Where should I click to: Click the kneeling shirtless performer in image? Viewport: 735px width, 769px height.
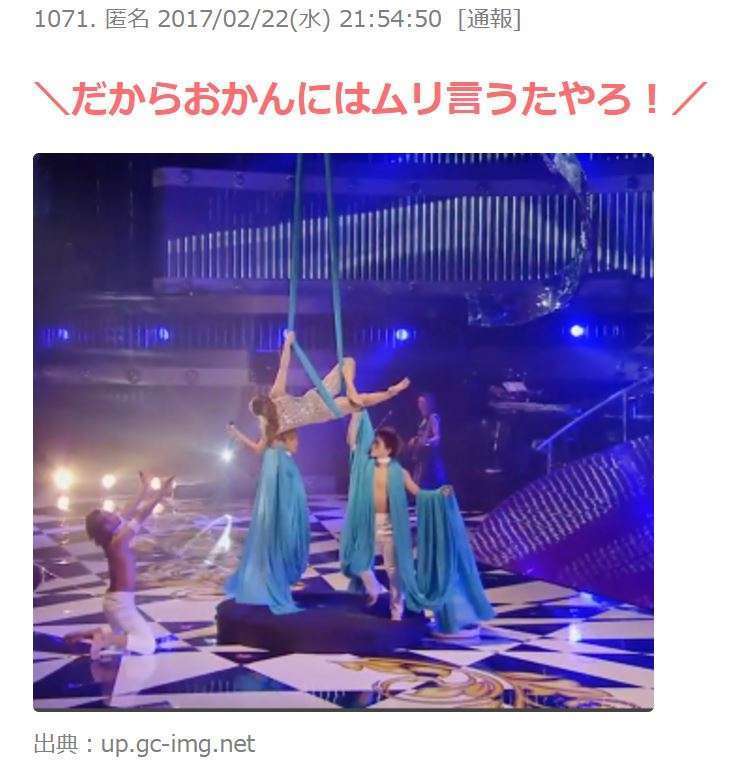coord(124,562)
